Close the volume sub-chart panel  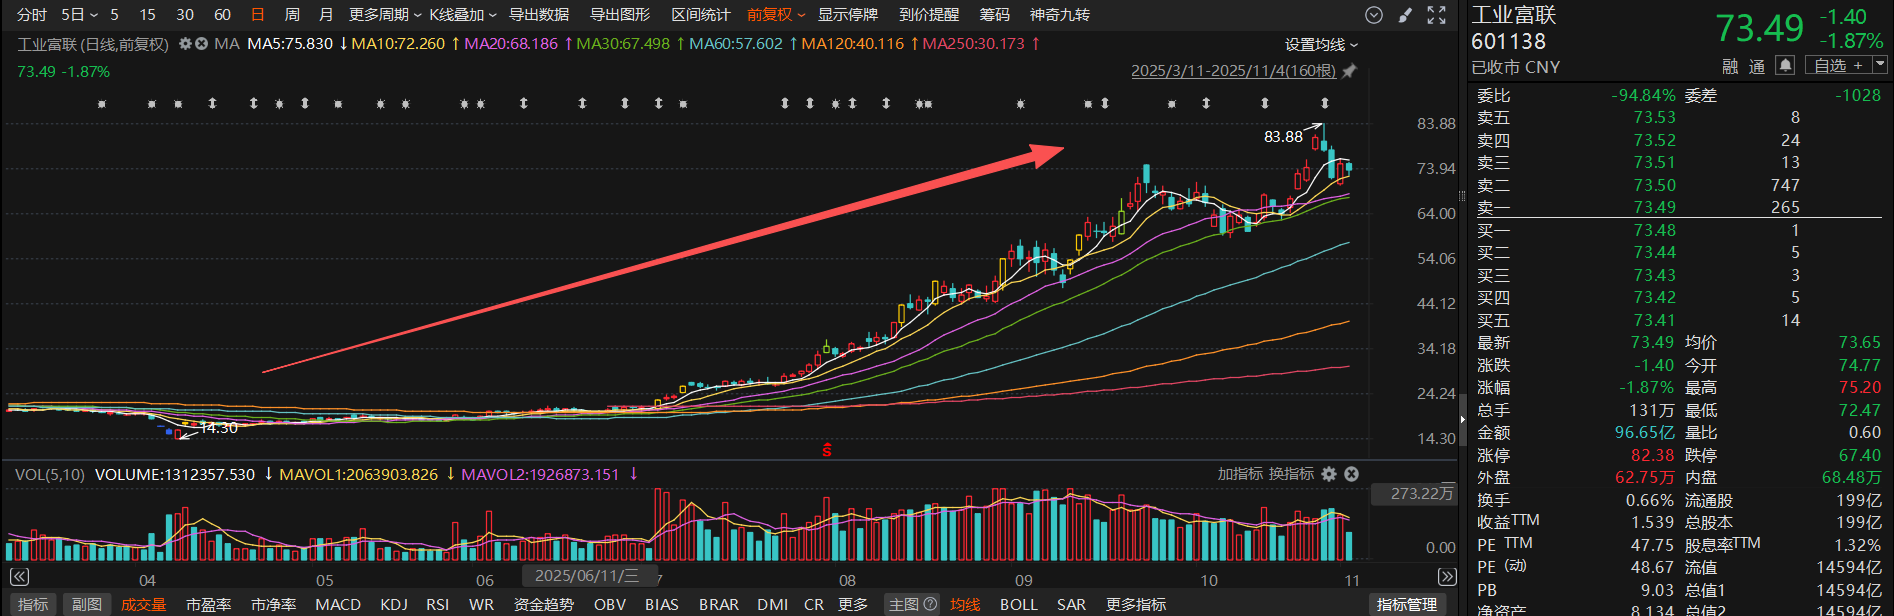coord(1351,474)
